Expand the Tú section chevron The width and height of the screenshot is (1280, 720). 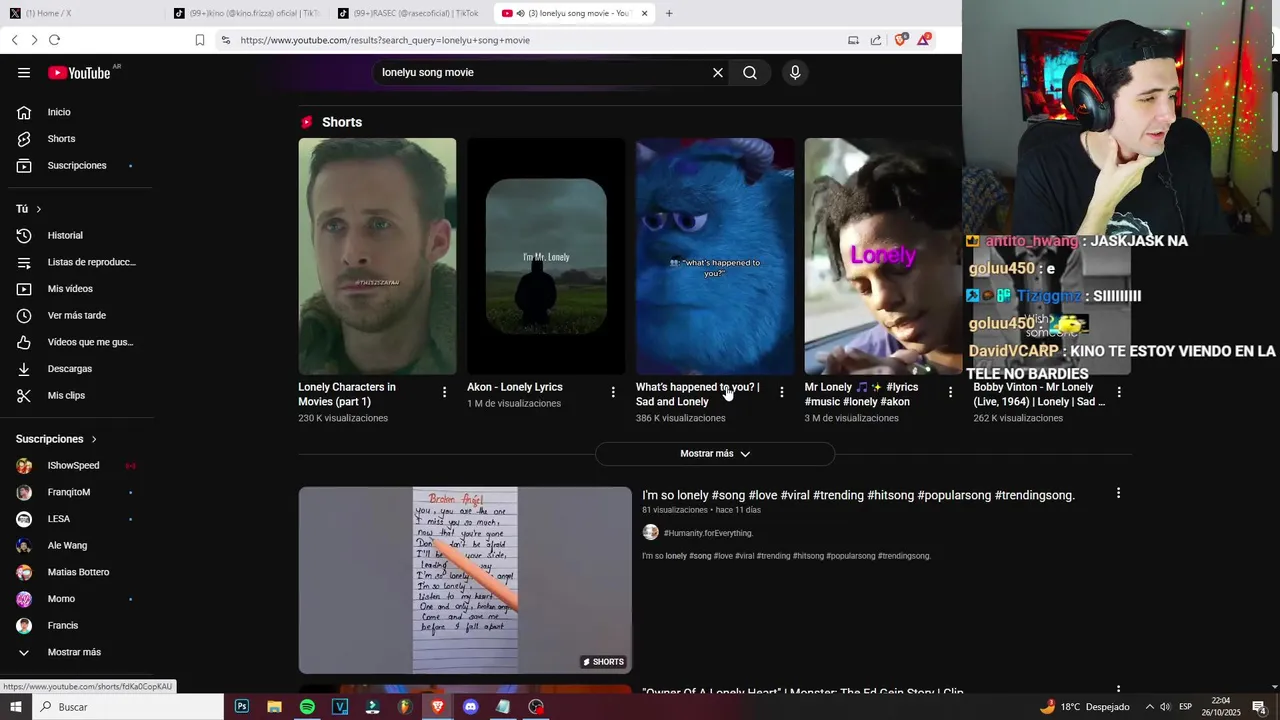point(39,209)
